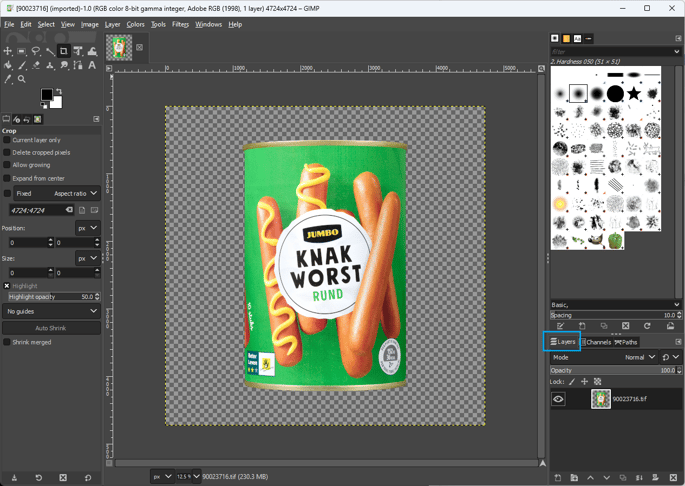The height and width of the screenshot is (486, 685).
Task: Select the Crop tool
Action: [x=64, y=52]
